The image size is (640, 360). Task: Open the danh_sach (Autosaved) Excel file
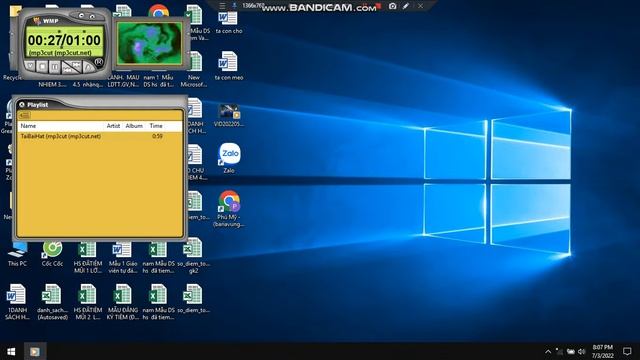click(x=52, y=302)
